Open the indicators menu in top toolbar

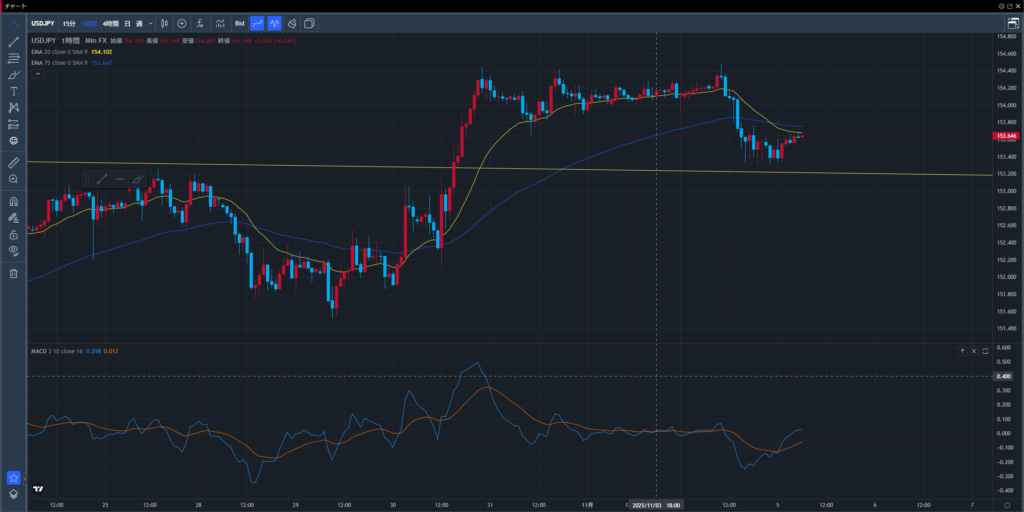(x=201, y=23)
